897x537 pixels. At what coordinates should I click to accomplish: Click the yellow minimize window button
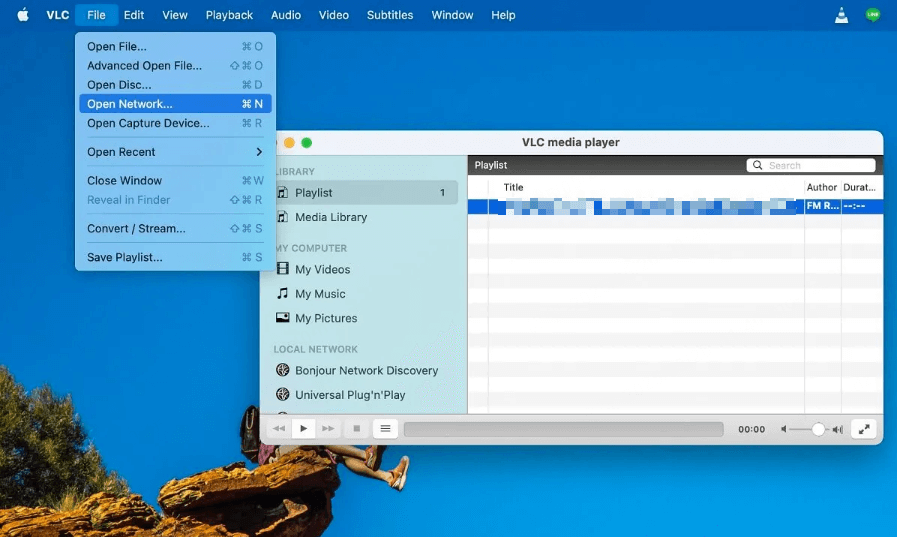click(x=289, y=142)
